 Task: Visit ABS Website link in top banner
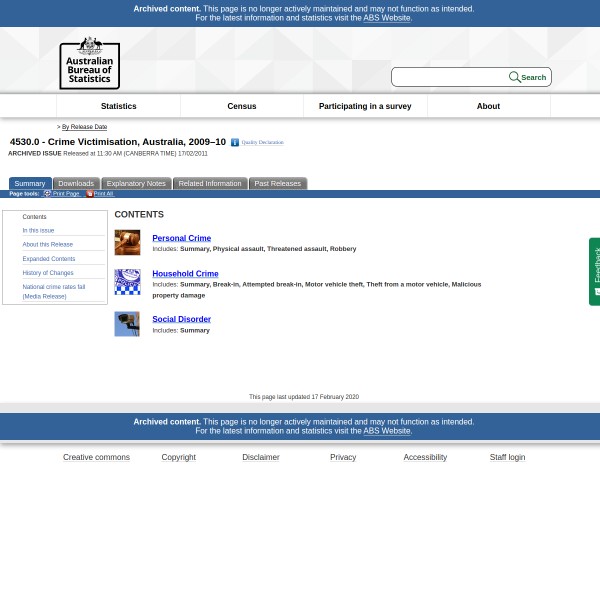(x=386, y=18)
